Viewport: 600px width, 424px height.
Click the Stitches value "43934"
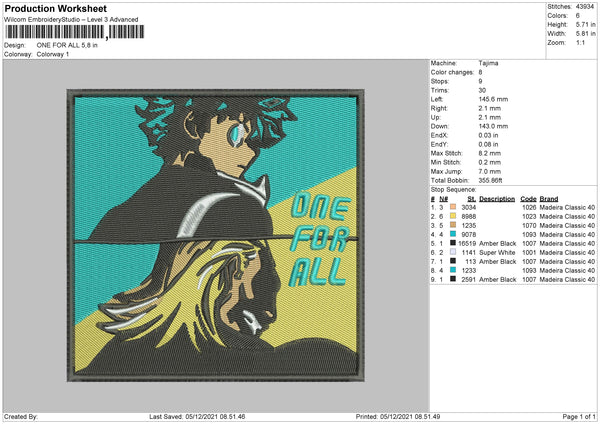tap(585, 7)
